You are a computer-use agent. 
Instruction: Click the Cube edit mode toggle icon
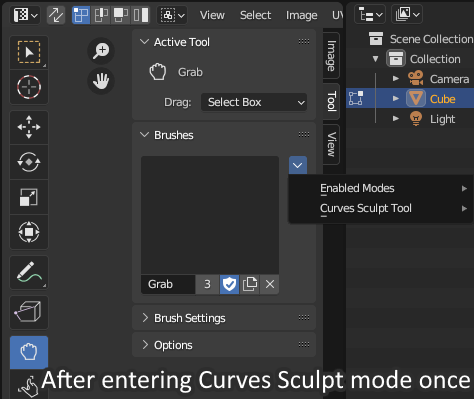pyautogui.click(x=356, y=99)
